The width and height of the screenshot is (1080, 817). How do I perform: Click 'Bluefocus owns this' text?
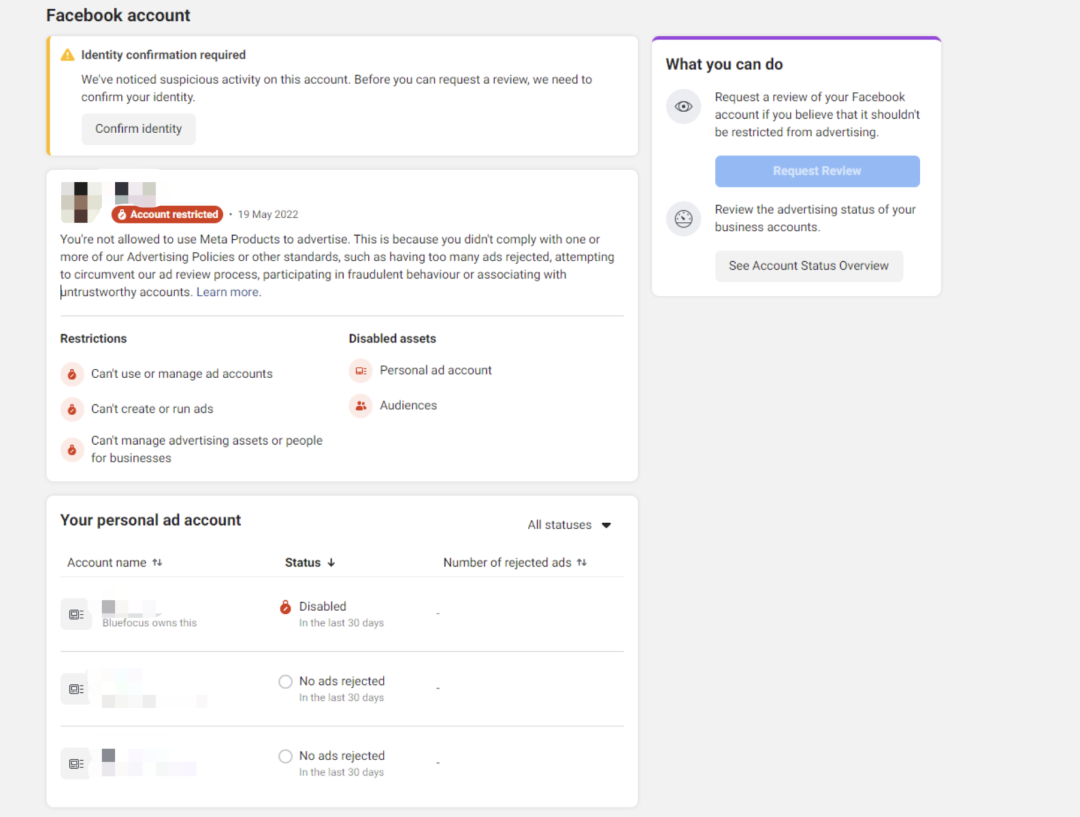[x=149, y=623]
